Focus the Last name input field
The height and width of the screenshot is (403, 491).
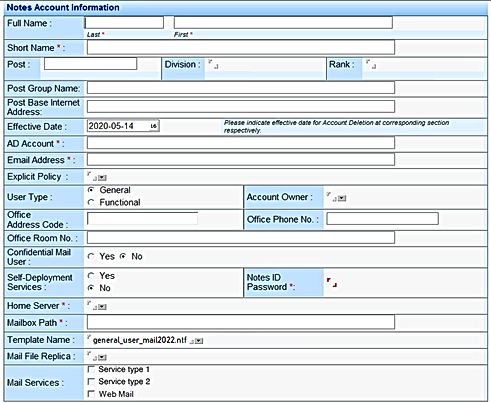124,23
